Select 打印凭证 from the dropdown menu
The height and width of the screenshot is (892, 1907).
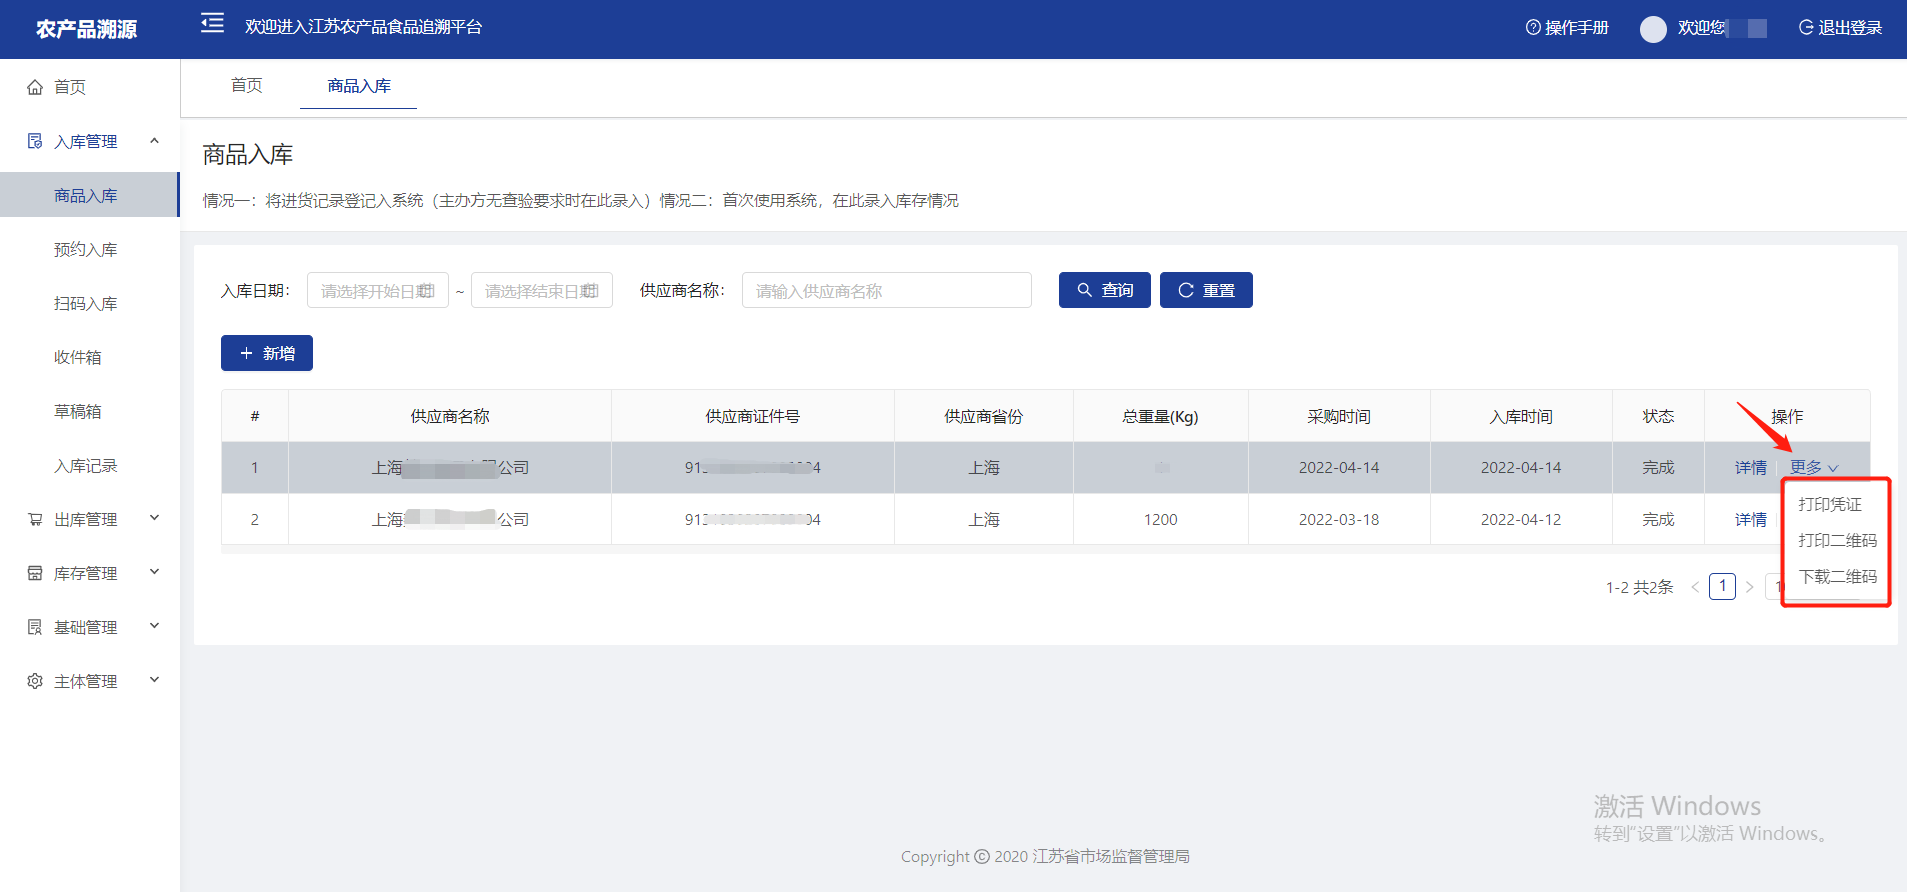[1830, 505]
